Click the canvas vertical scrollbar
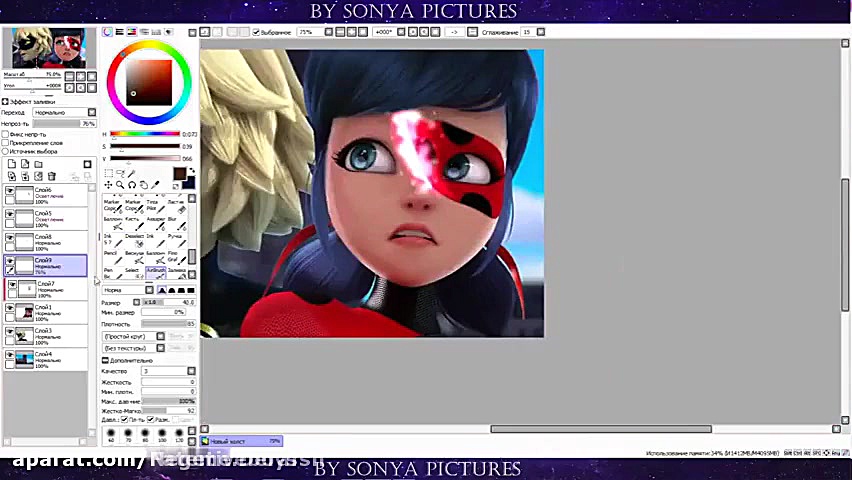Viewport: 852px width, 480px height. (845, 245)
